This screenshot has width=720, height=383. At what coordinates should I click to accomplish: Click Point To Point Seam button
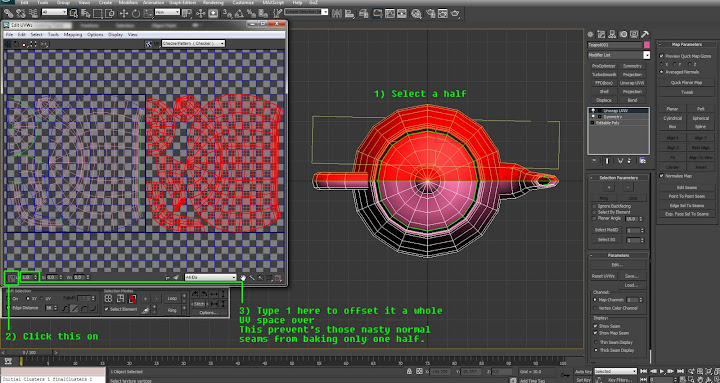pos(686,196)
